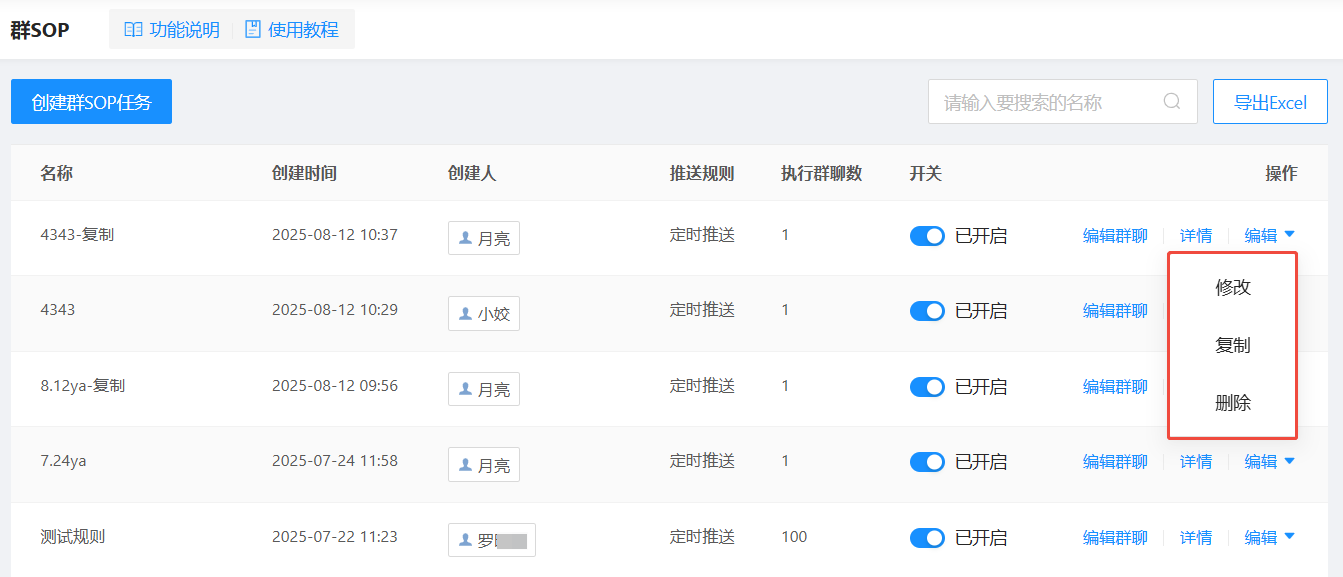Screen dimensions: 1343x577
Task: Click the 导出Excel button
Action: pyautogui.click(x=1270, y=102)
